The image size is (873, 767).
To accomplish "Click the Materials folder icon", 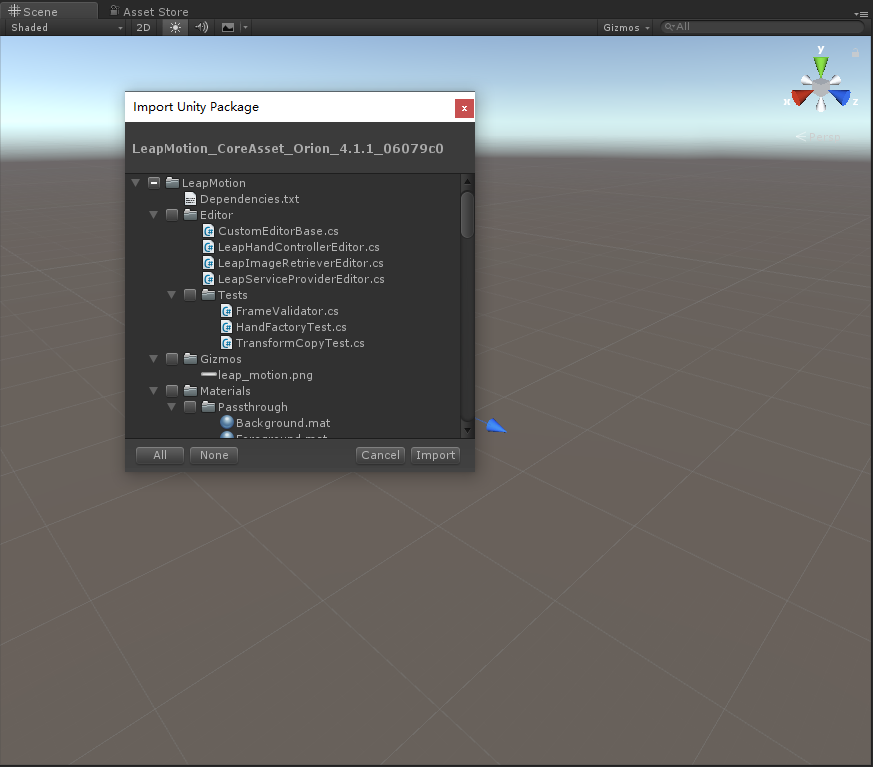I will (190, 390).
